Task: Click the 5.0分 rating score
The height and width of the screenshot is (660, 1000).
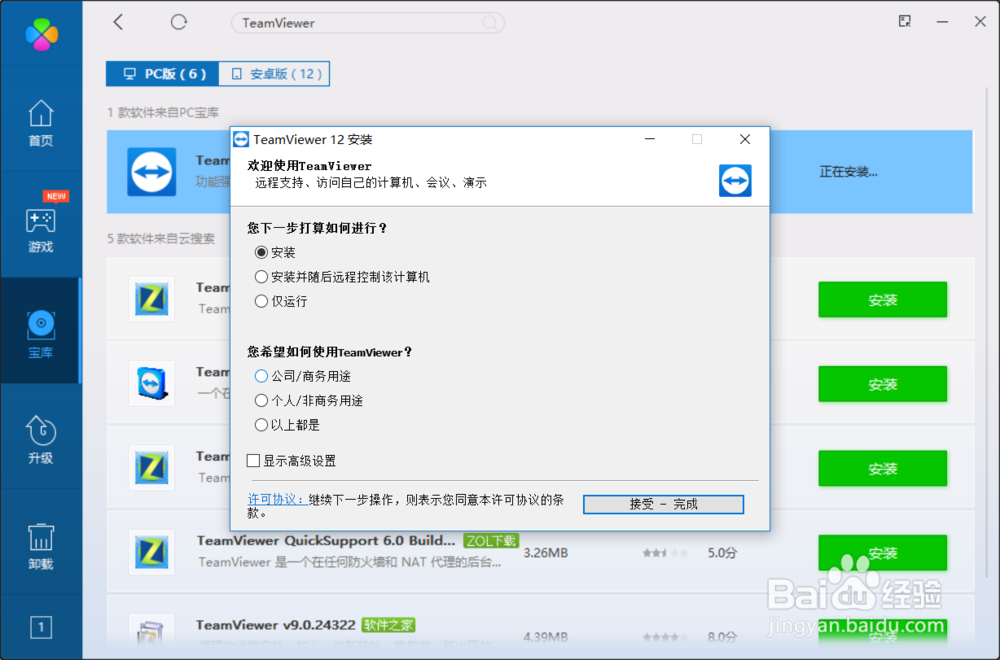Action: (722, 553)
